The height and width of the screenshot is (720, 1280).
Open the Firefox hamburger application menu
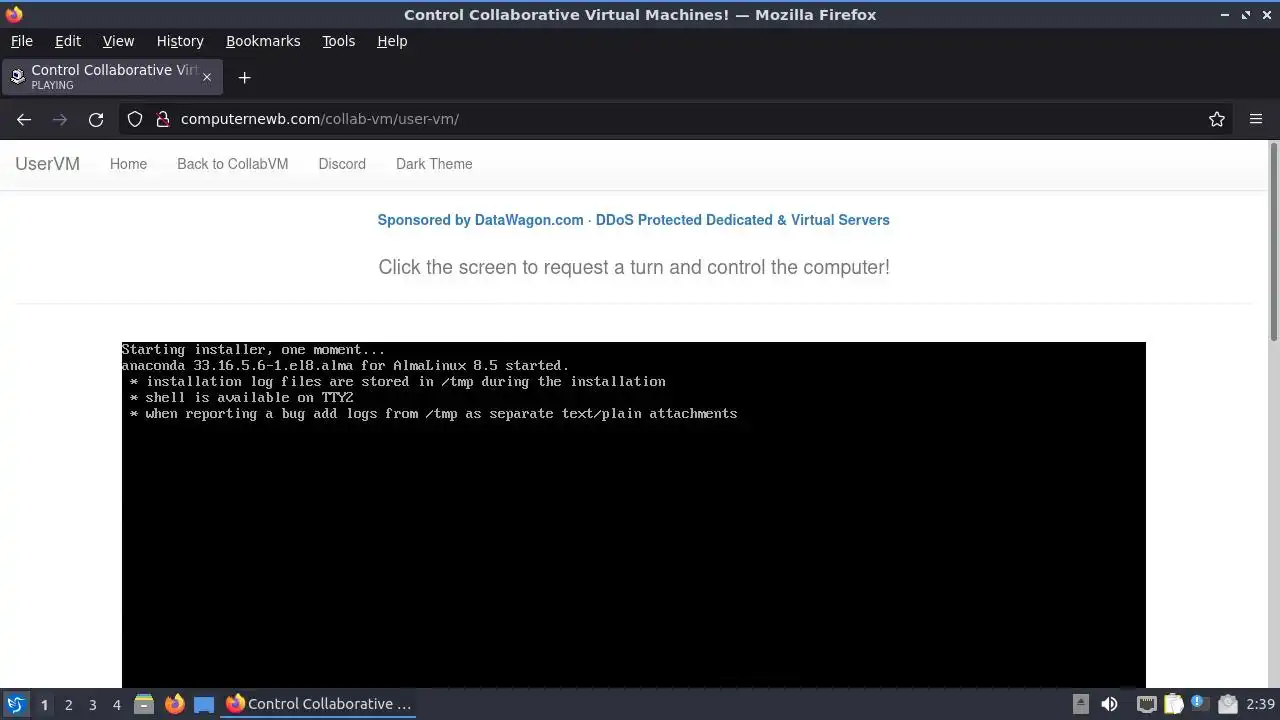(1256, 119)
